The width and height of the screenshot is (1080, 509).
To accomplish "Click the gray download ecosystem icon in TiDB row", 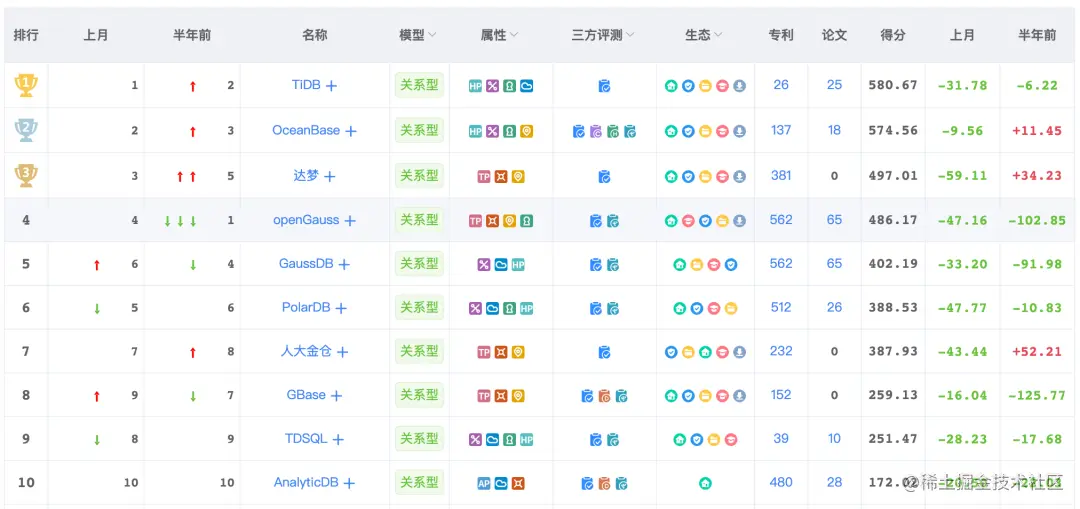I will pos(739,86).
